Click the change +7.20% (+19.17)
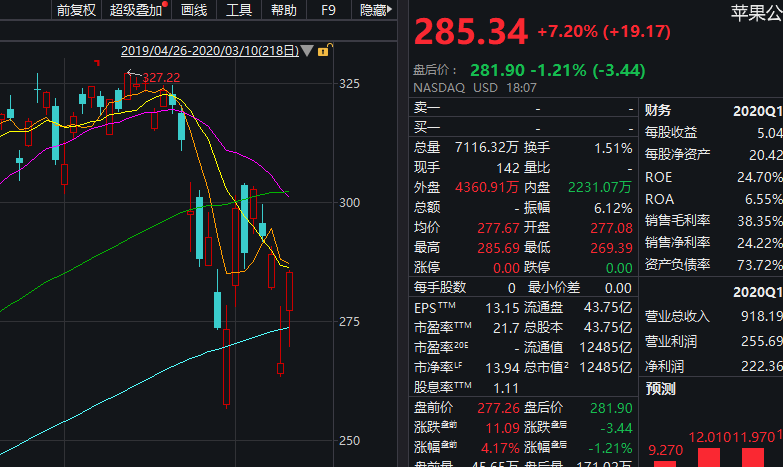The image size is (783, 467). click(x=604, y=31)
